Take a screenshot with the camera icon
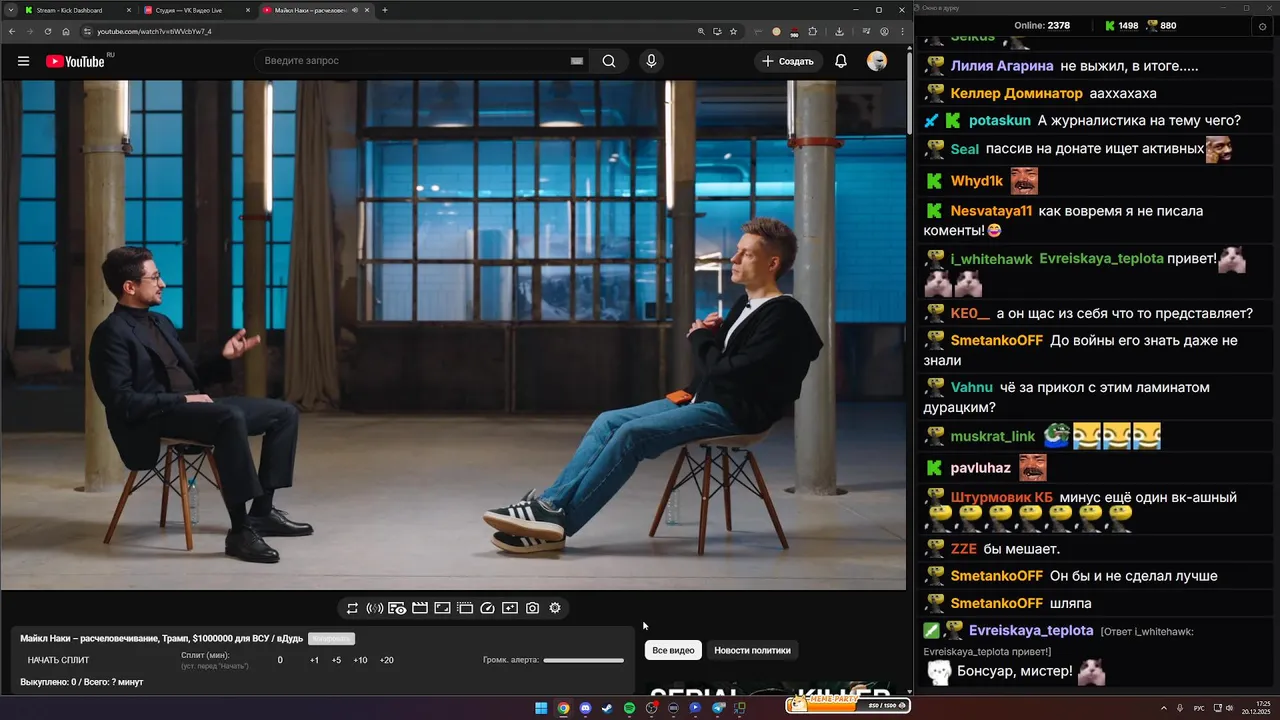This screenshot has height=720, width=1280. (x=532, y=608)
